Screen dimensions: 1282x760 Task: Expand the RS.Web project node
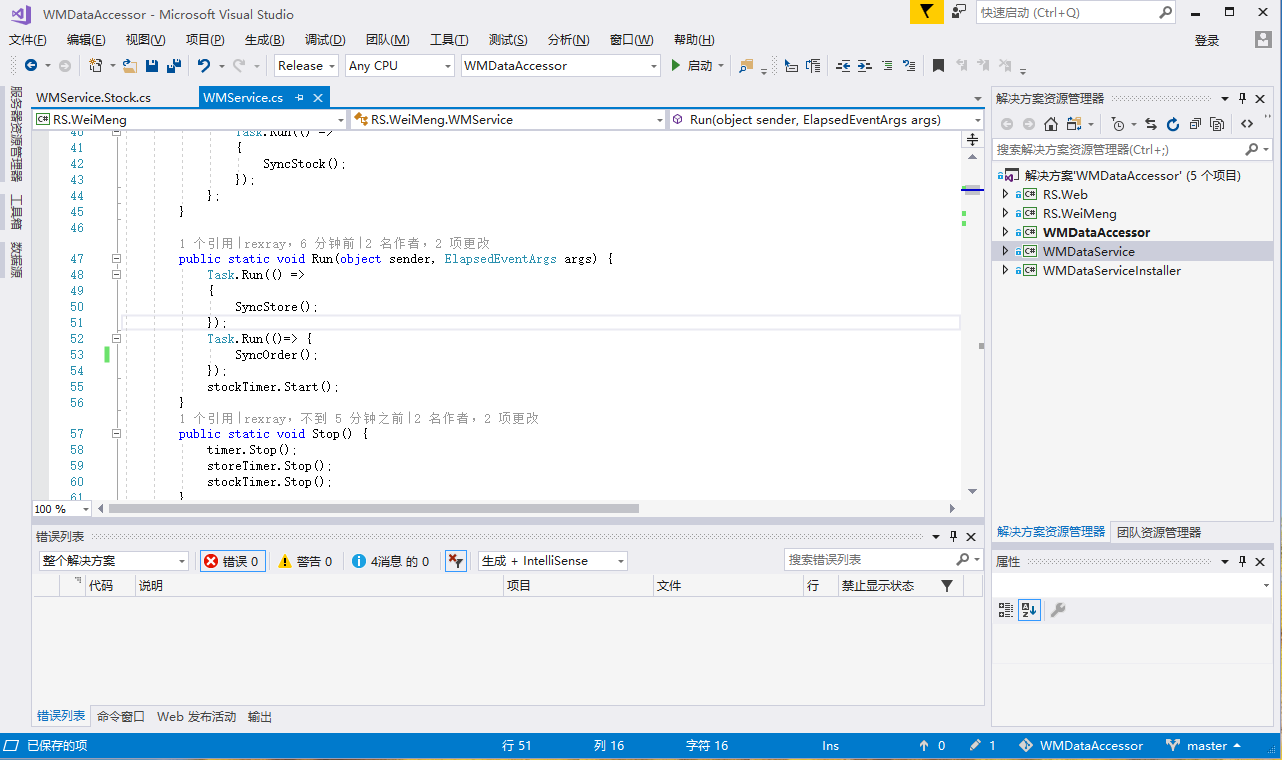[x=1005, y=195]
